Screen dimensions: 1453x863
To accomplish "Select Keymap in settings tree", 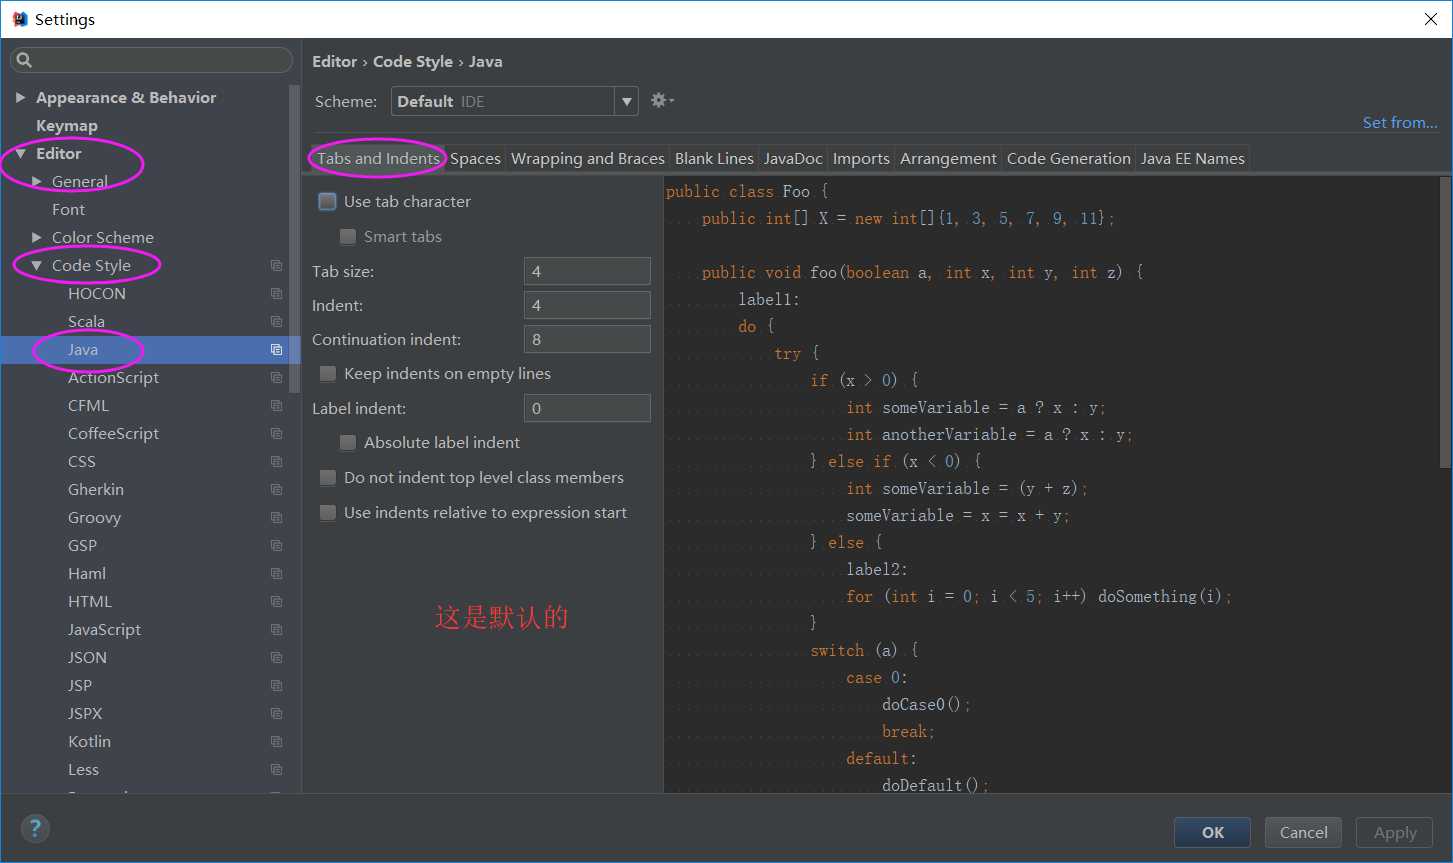I will [67, 126].
